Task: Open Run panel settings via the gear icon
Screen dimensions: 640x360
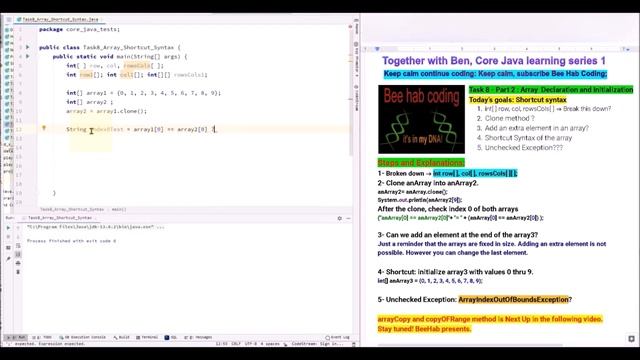Action: click(x=340, y=218)
